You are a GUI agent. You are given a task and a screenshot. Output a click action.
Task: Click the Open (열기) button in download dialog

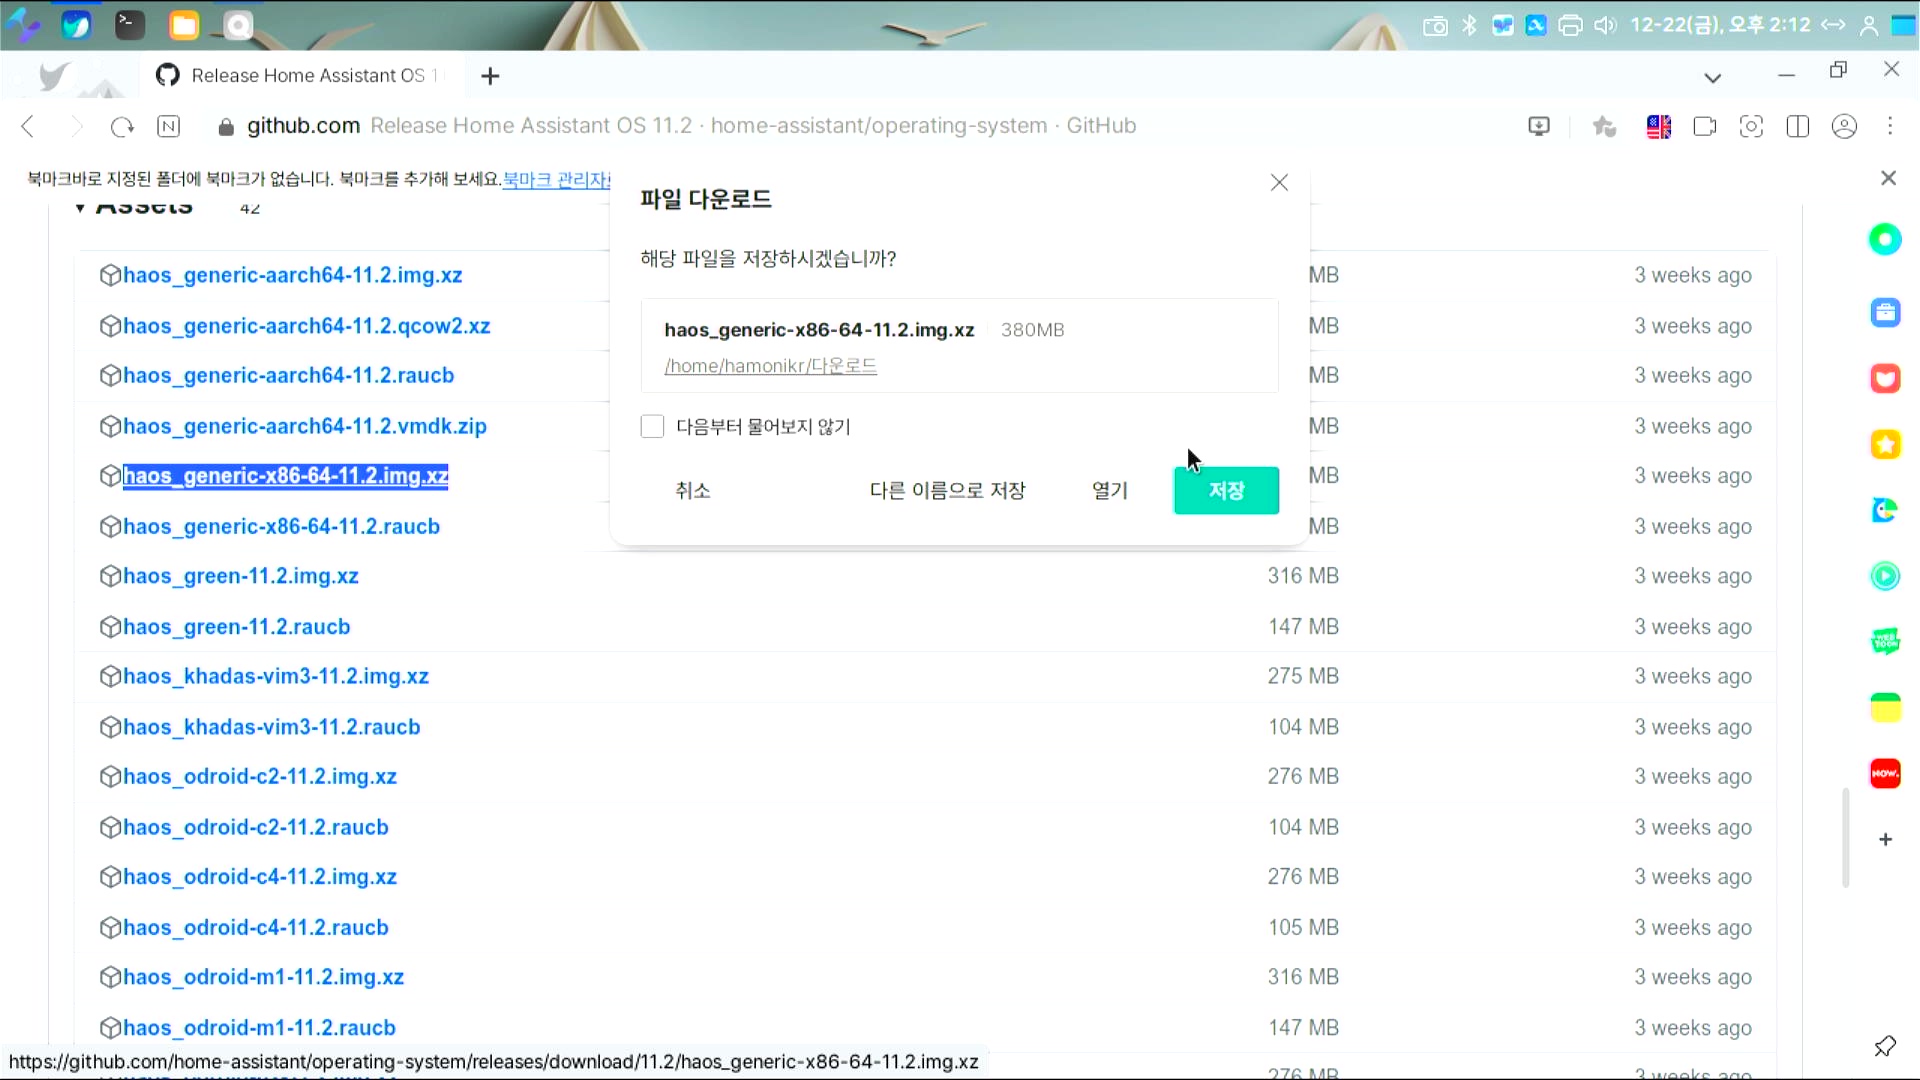pyautogui.click(x=1110, y=490)
